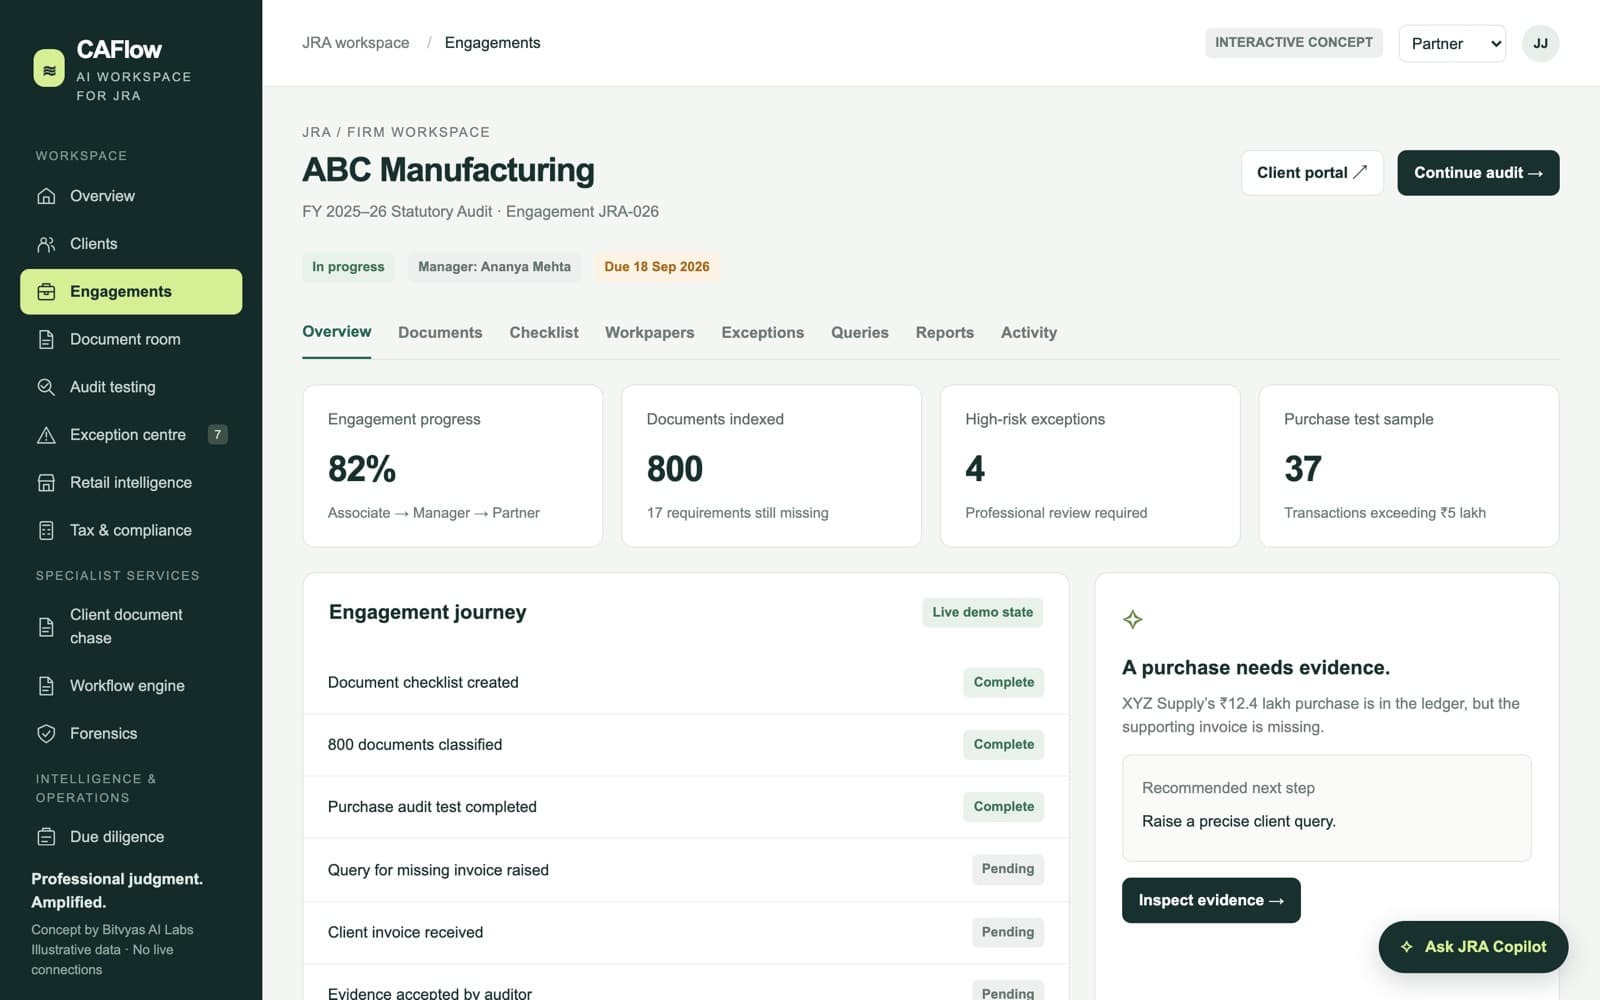Screen dimensions: 1600x1000
Task: Click the Inspect evidence button
Action: coord(1211,900)
